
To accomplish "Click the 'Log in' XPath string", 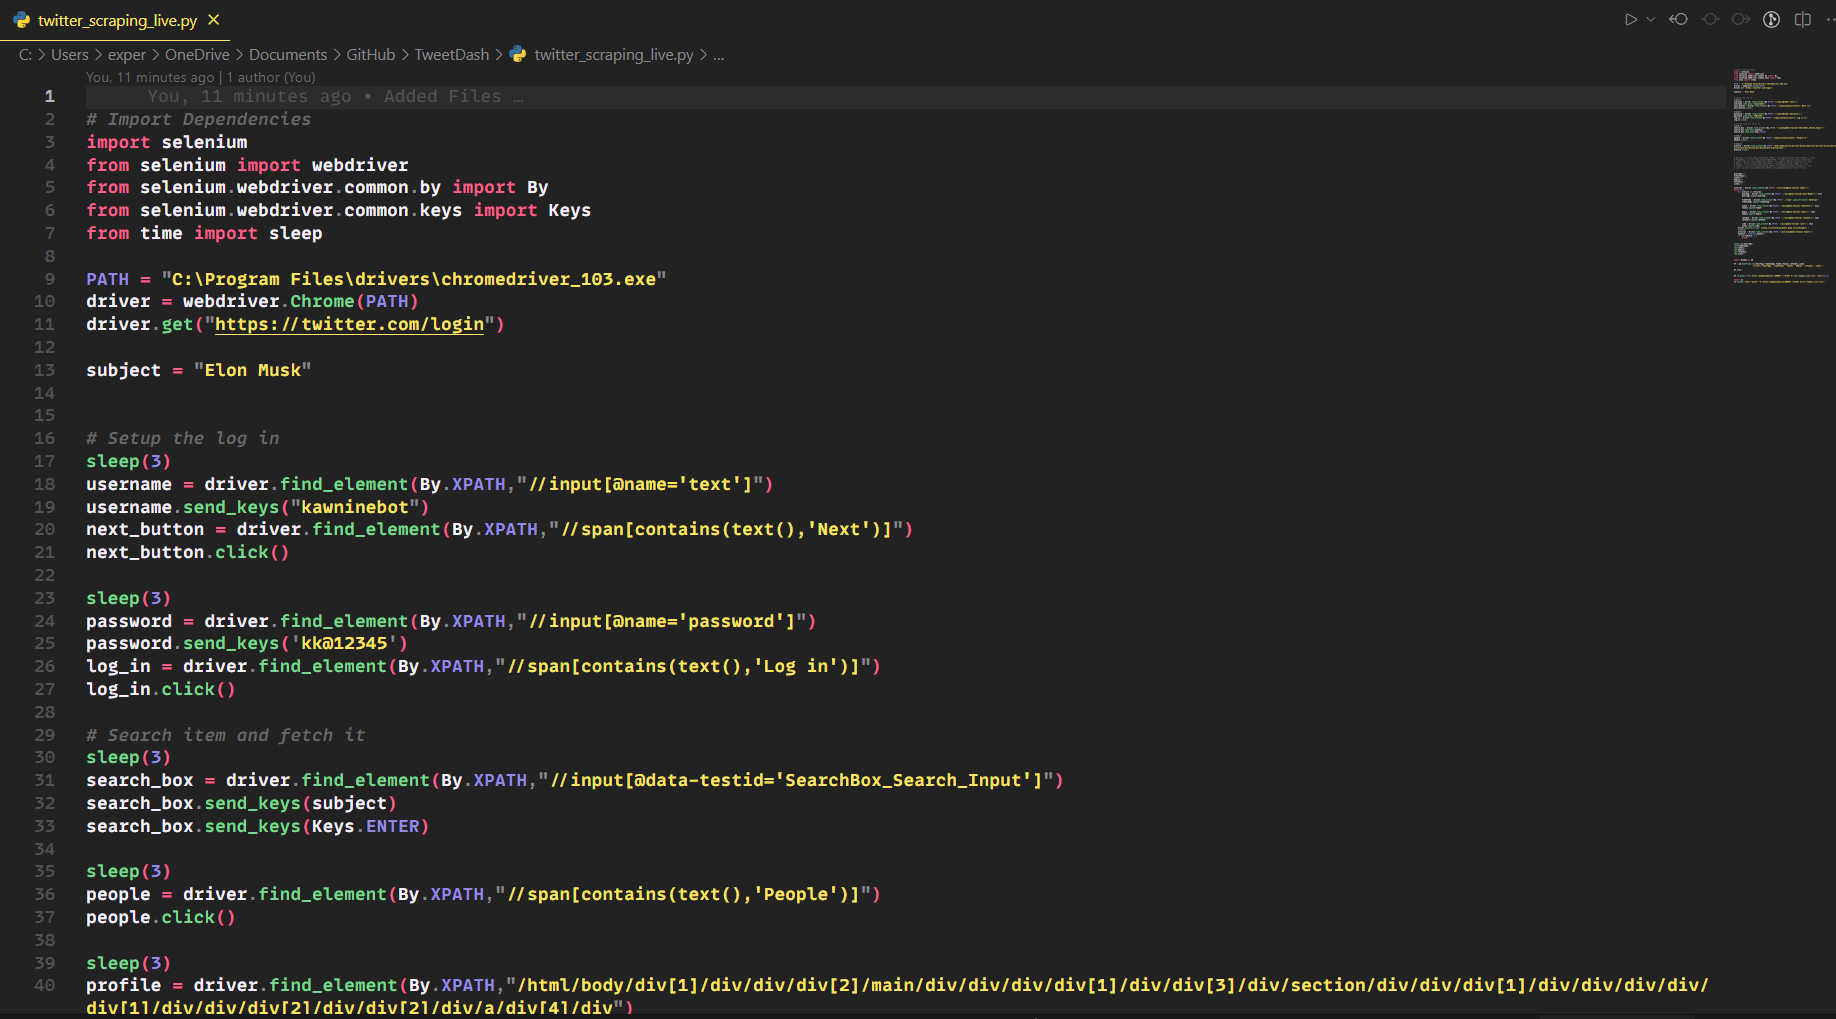I will tap(683, 666).
